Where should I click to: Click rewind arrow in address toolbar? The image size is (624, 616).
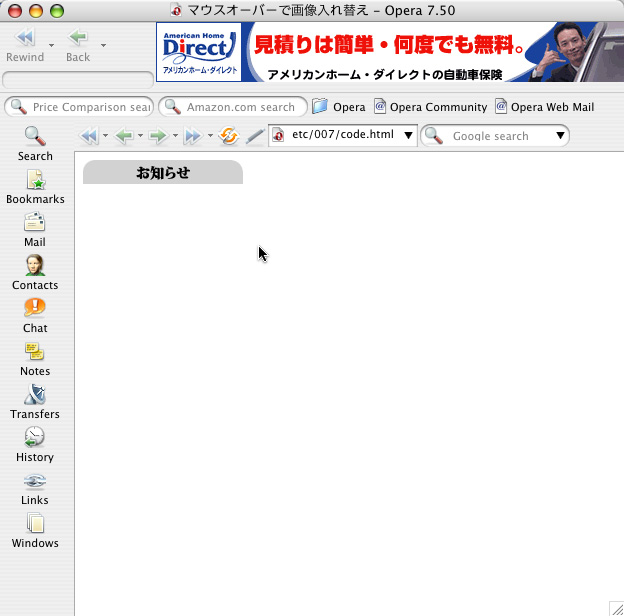[x=89, y=136]
